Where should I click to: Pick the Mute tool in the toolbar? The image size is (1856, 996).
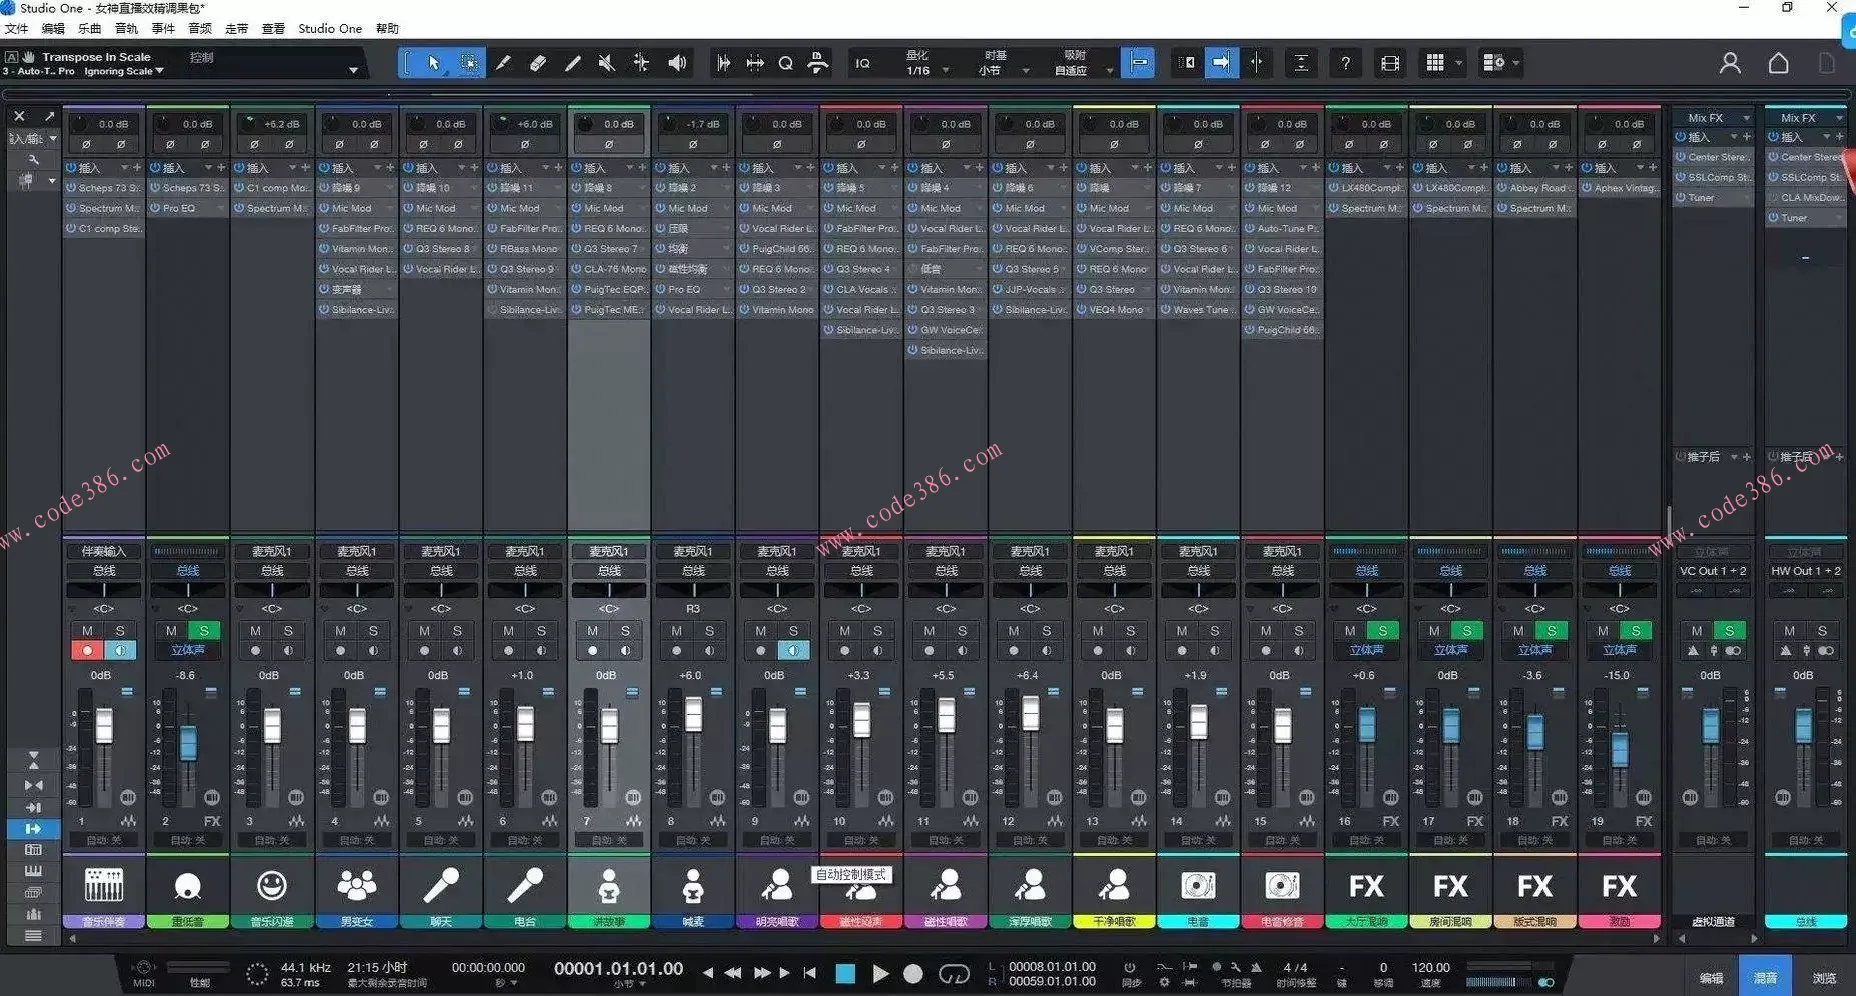[606, 63]
